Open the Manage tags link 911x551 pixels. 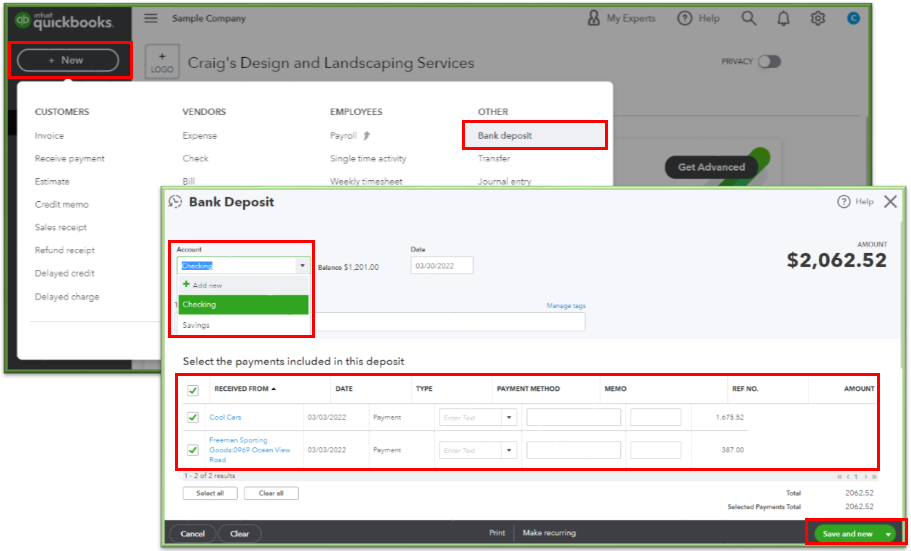(566, 306)
